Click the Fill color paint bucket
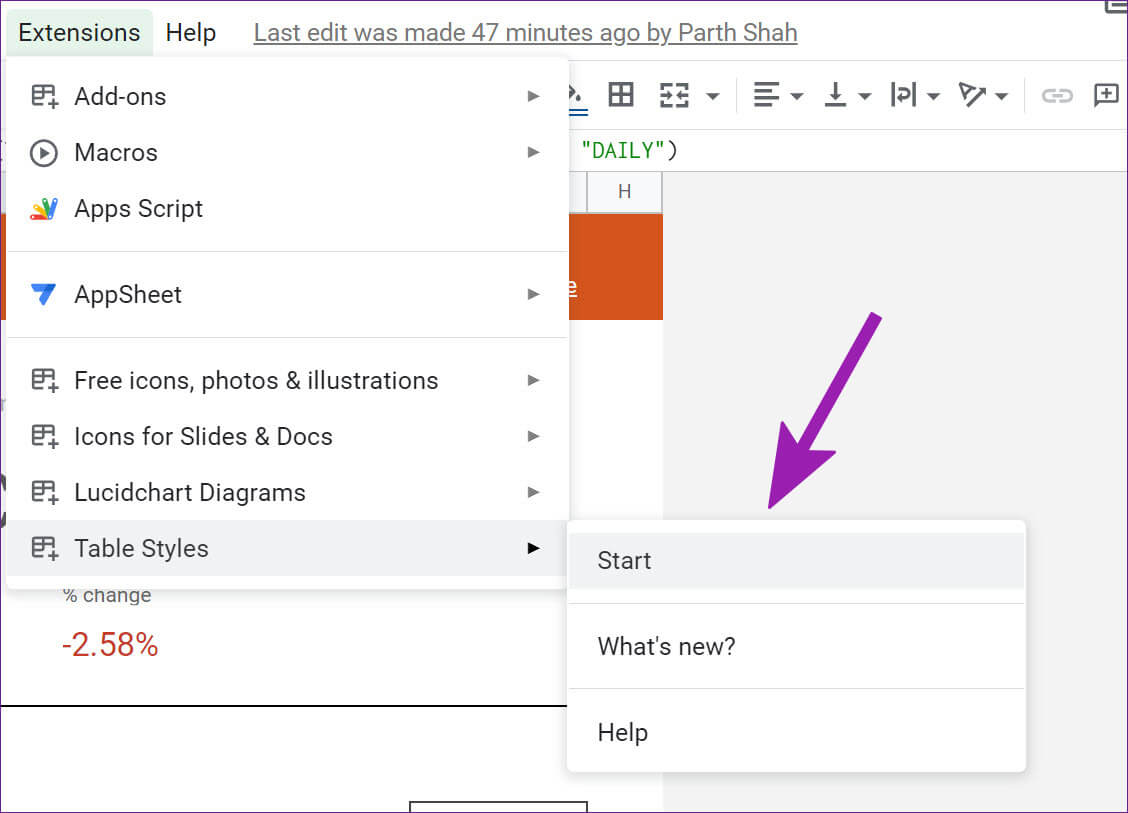Screen dimensions: 1128x813 [576, 95]
